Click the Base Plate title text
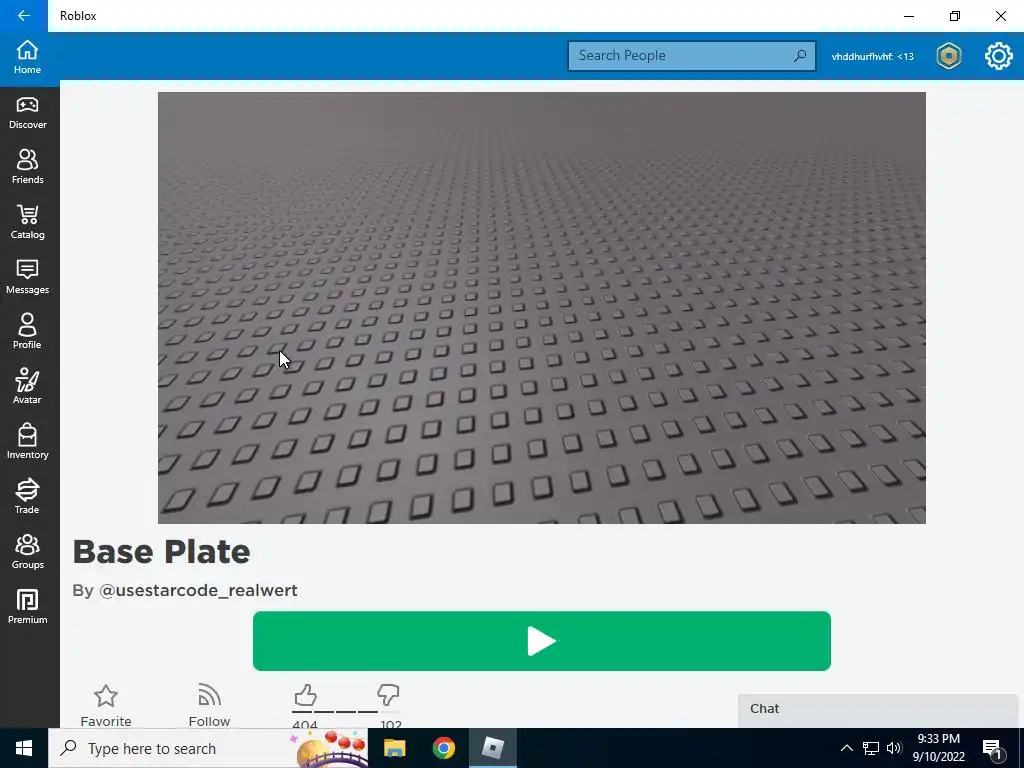 point(161,552)
